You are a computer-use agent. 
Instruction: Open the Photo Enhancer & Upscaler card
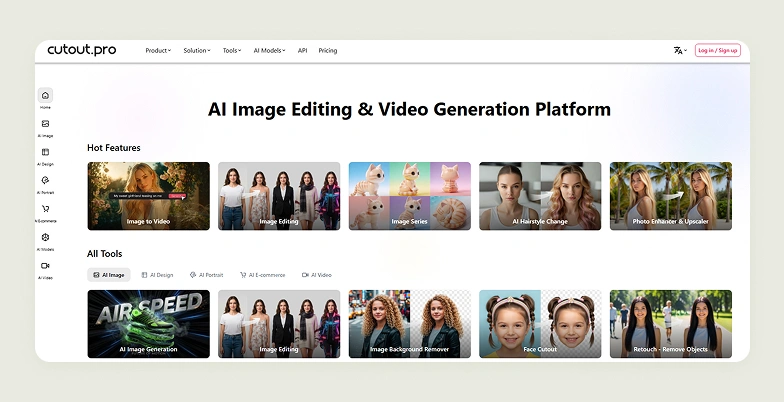click(670, 196)
